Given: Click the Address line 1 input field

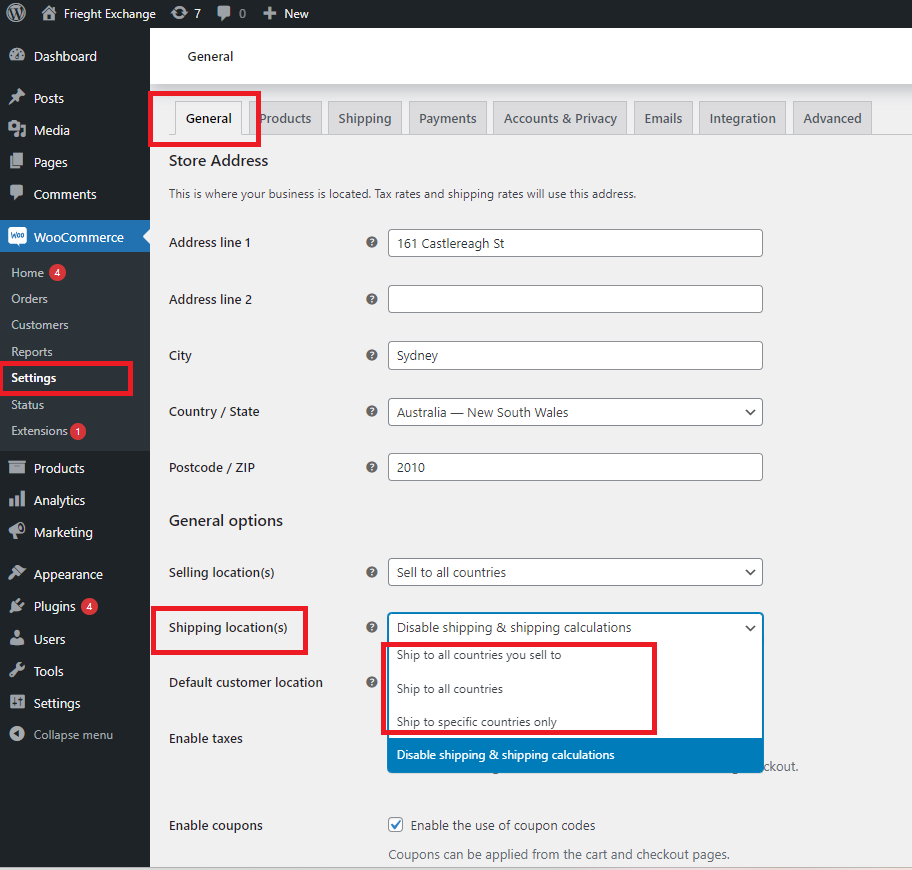Looking at the screenshot, I should 575,243.
